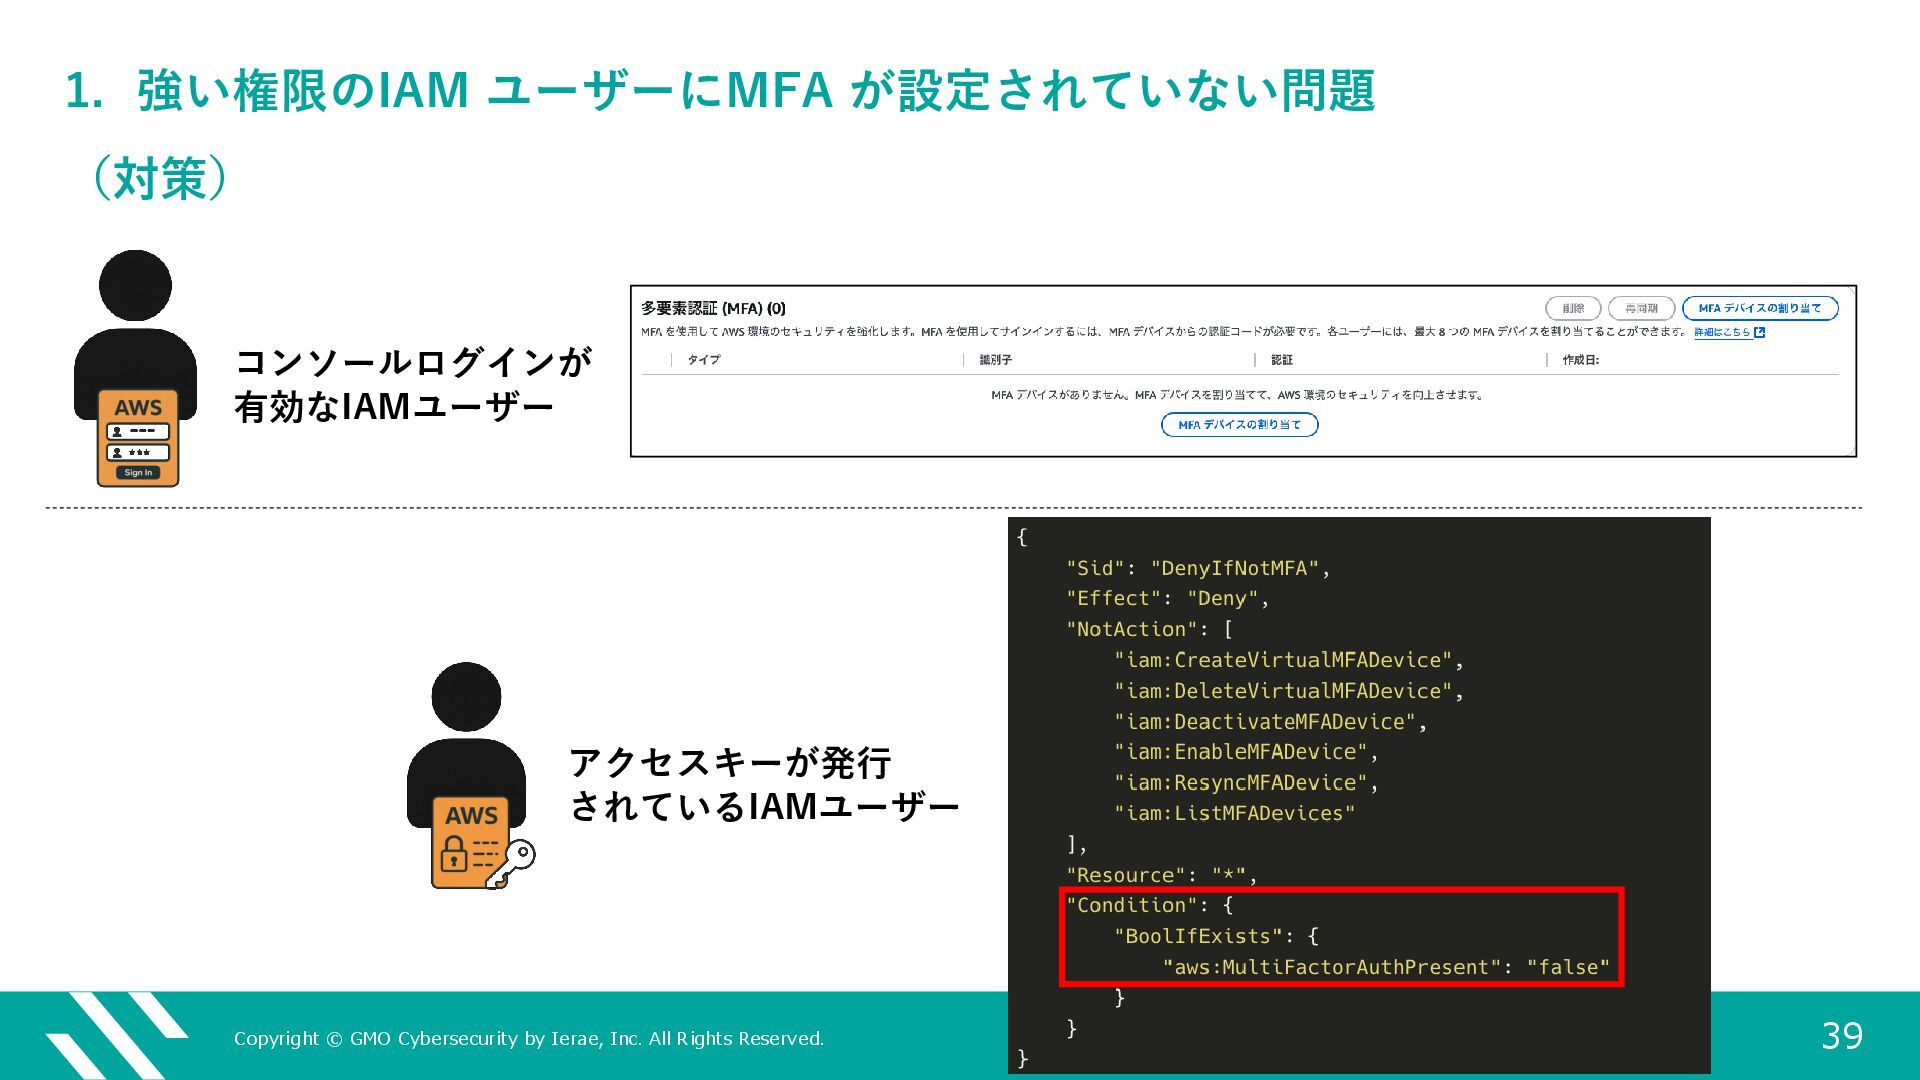Screen dimensions: 1920x1080
Task: Click the striped logo in the footer
Action: click(x=115, y=1035)
